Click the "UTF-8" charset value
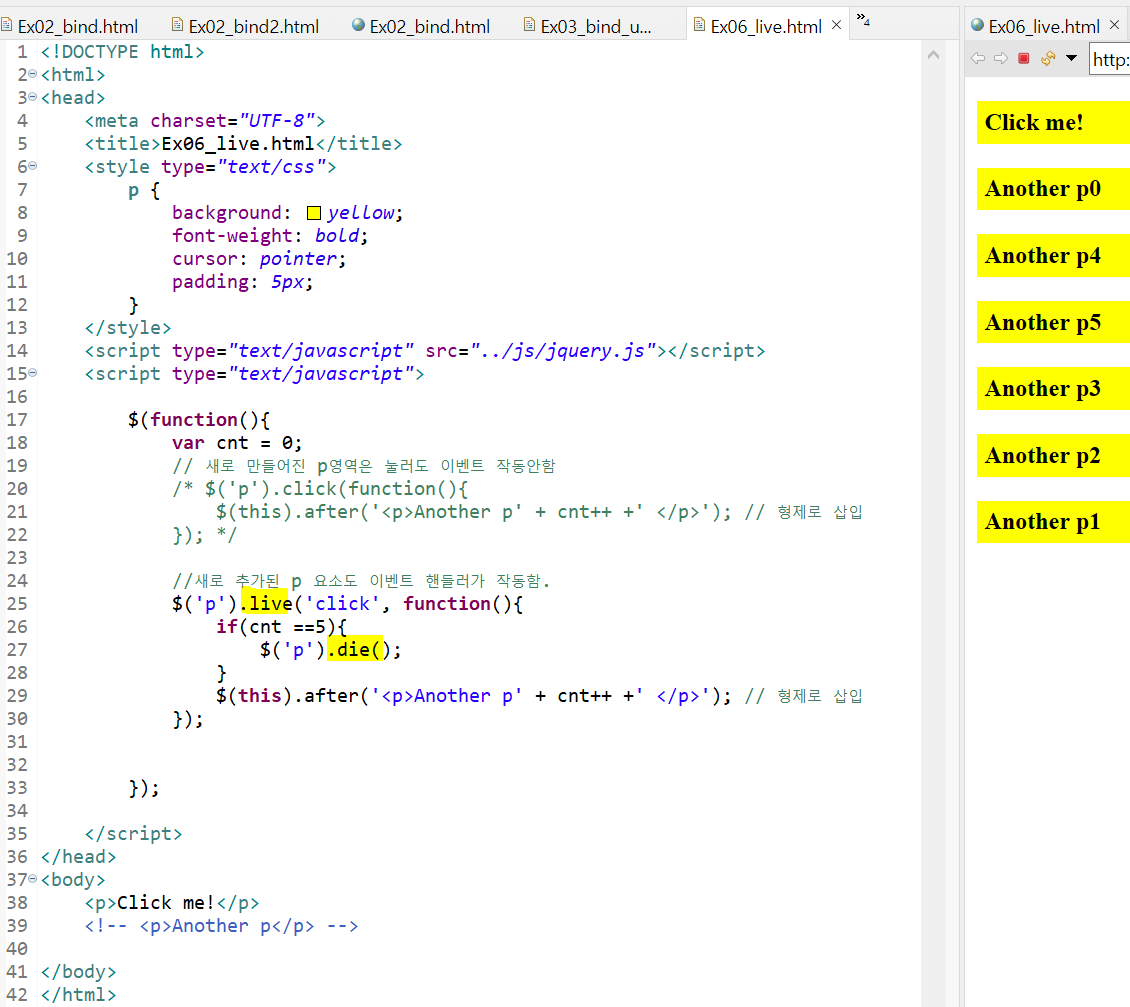The height and width of the screenshot is (1007, 1130). tap(277, 120)
